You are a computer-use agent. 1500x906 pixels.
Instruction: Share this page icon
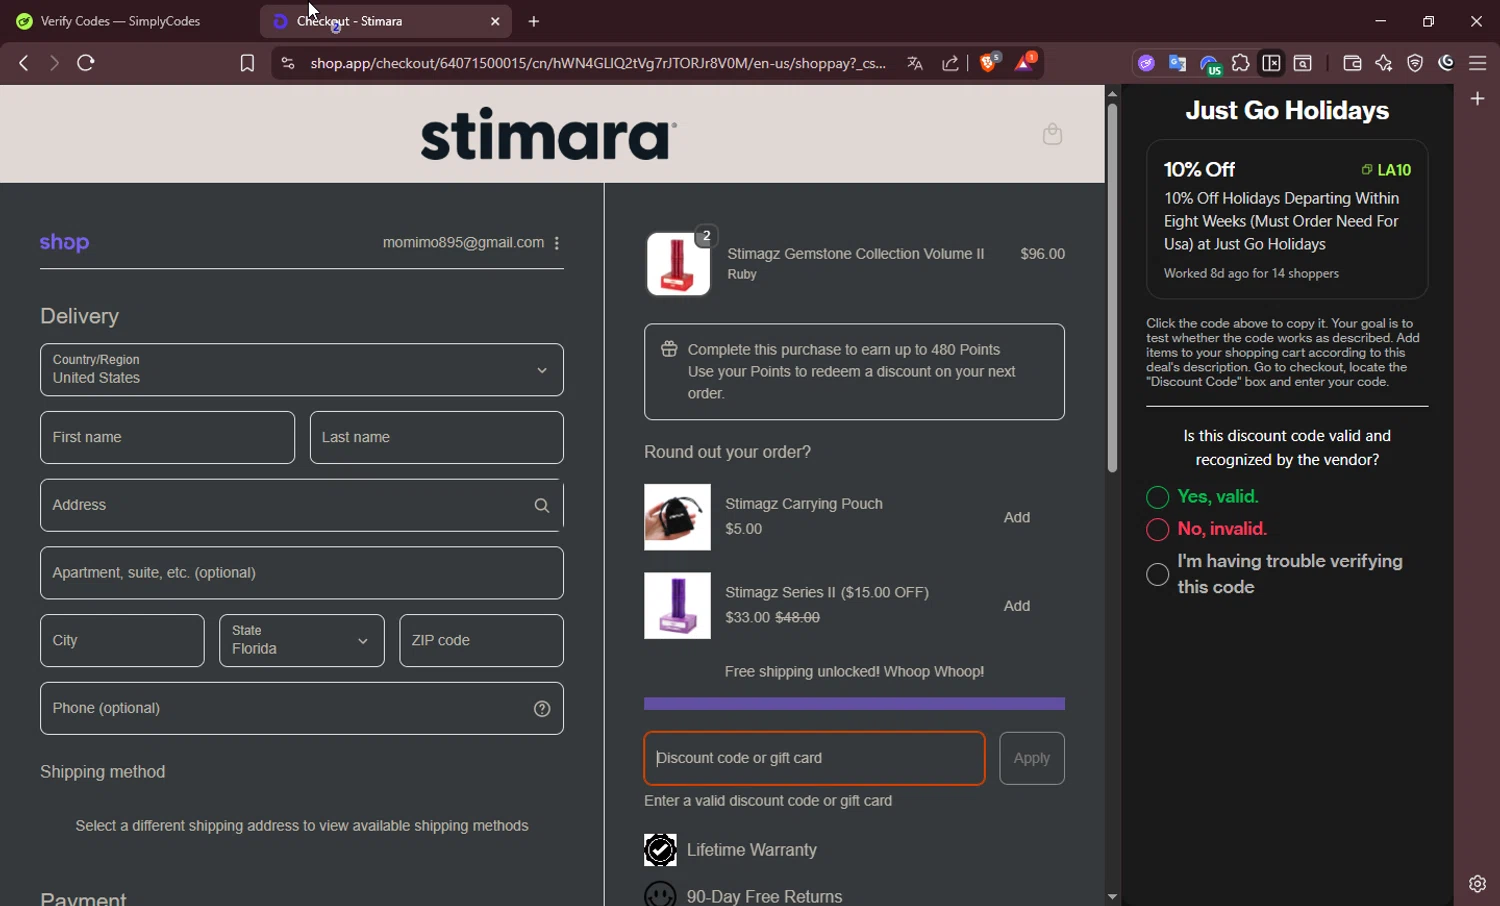pyautogui.click(x=950, y=63)
